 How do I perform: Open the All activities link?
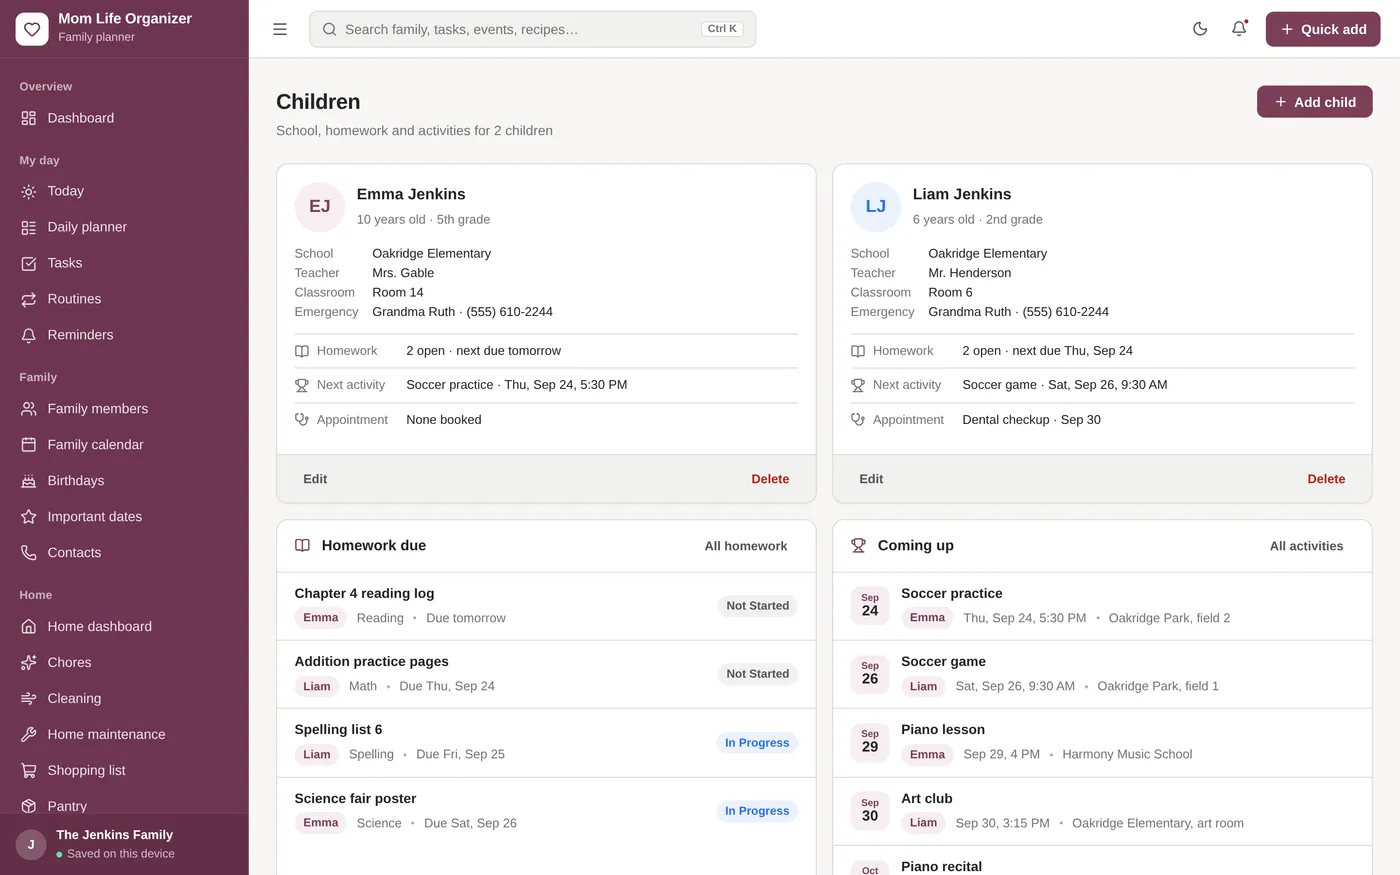tap(1306, 546)
